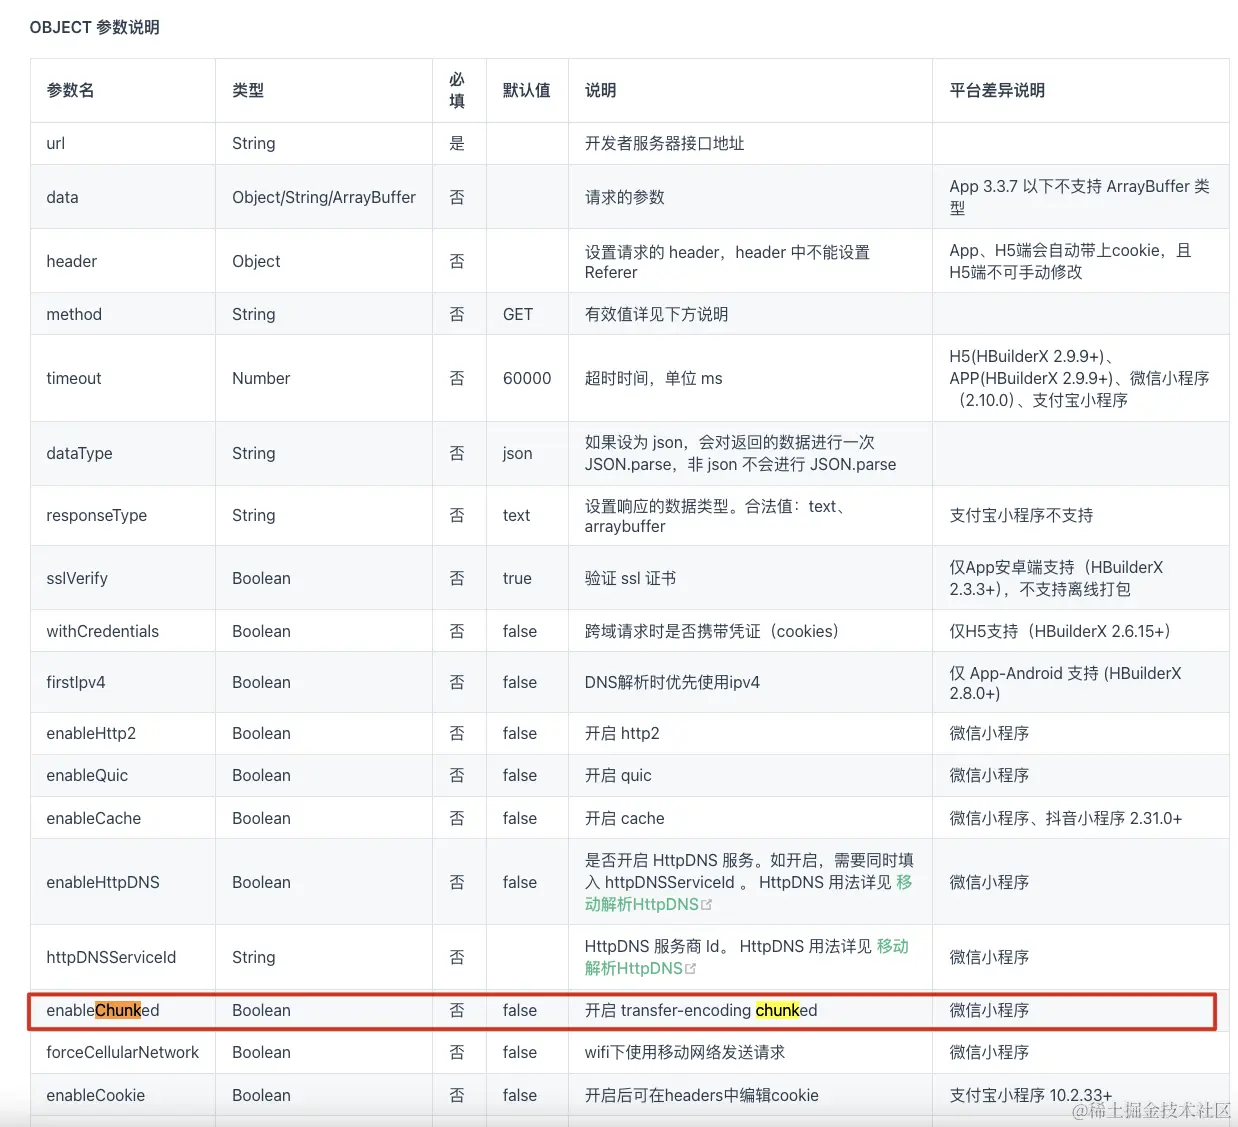The width and height of the screenshot is (1238, 1127).
Task: Click 是 required value in url row
Action: pyautogui.click(x=457, y=143)
